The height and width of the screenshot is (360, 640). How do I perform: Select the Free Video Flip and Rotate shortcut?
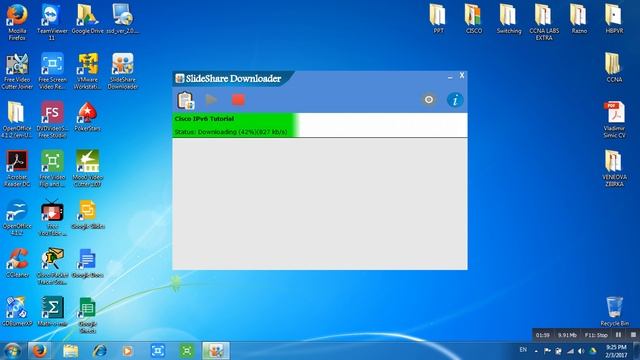click(52, 169)
